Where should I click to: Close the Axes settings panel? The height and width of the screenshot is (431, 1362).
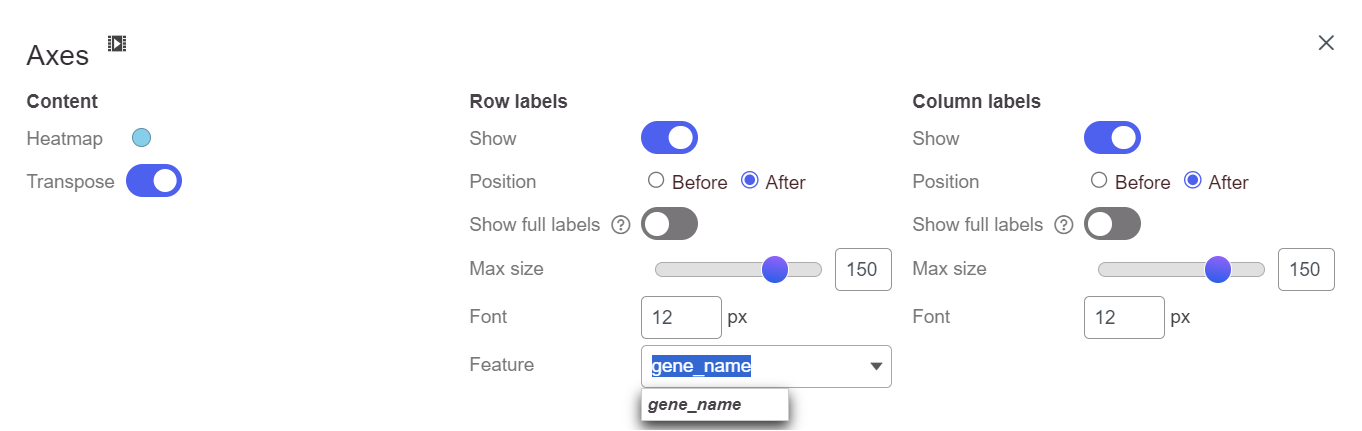pyautogui.click(x=1326, y=42)
